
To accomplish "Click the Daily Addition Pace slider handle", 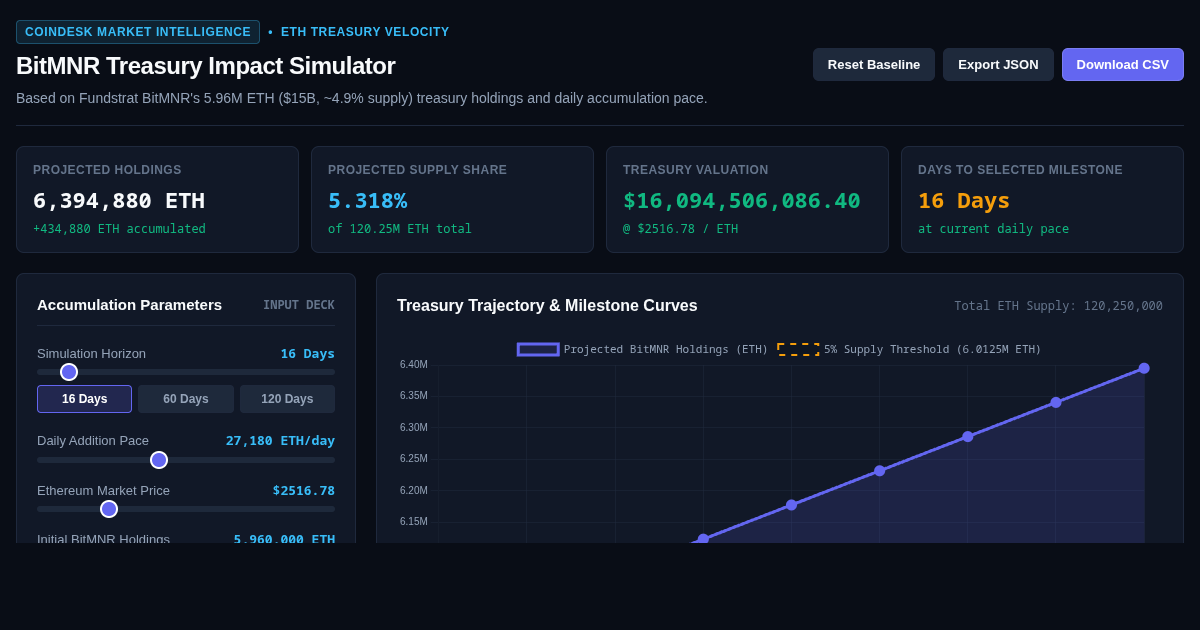I will 159,460.
